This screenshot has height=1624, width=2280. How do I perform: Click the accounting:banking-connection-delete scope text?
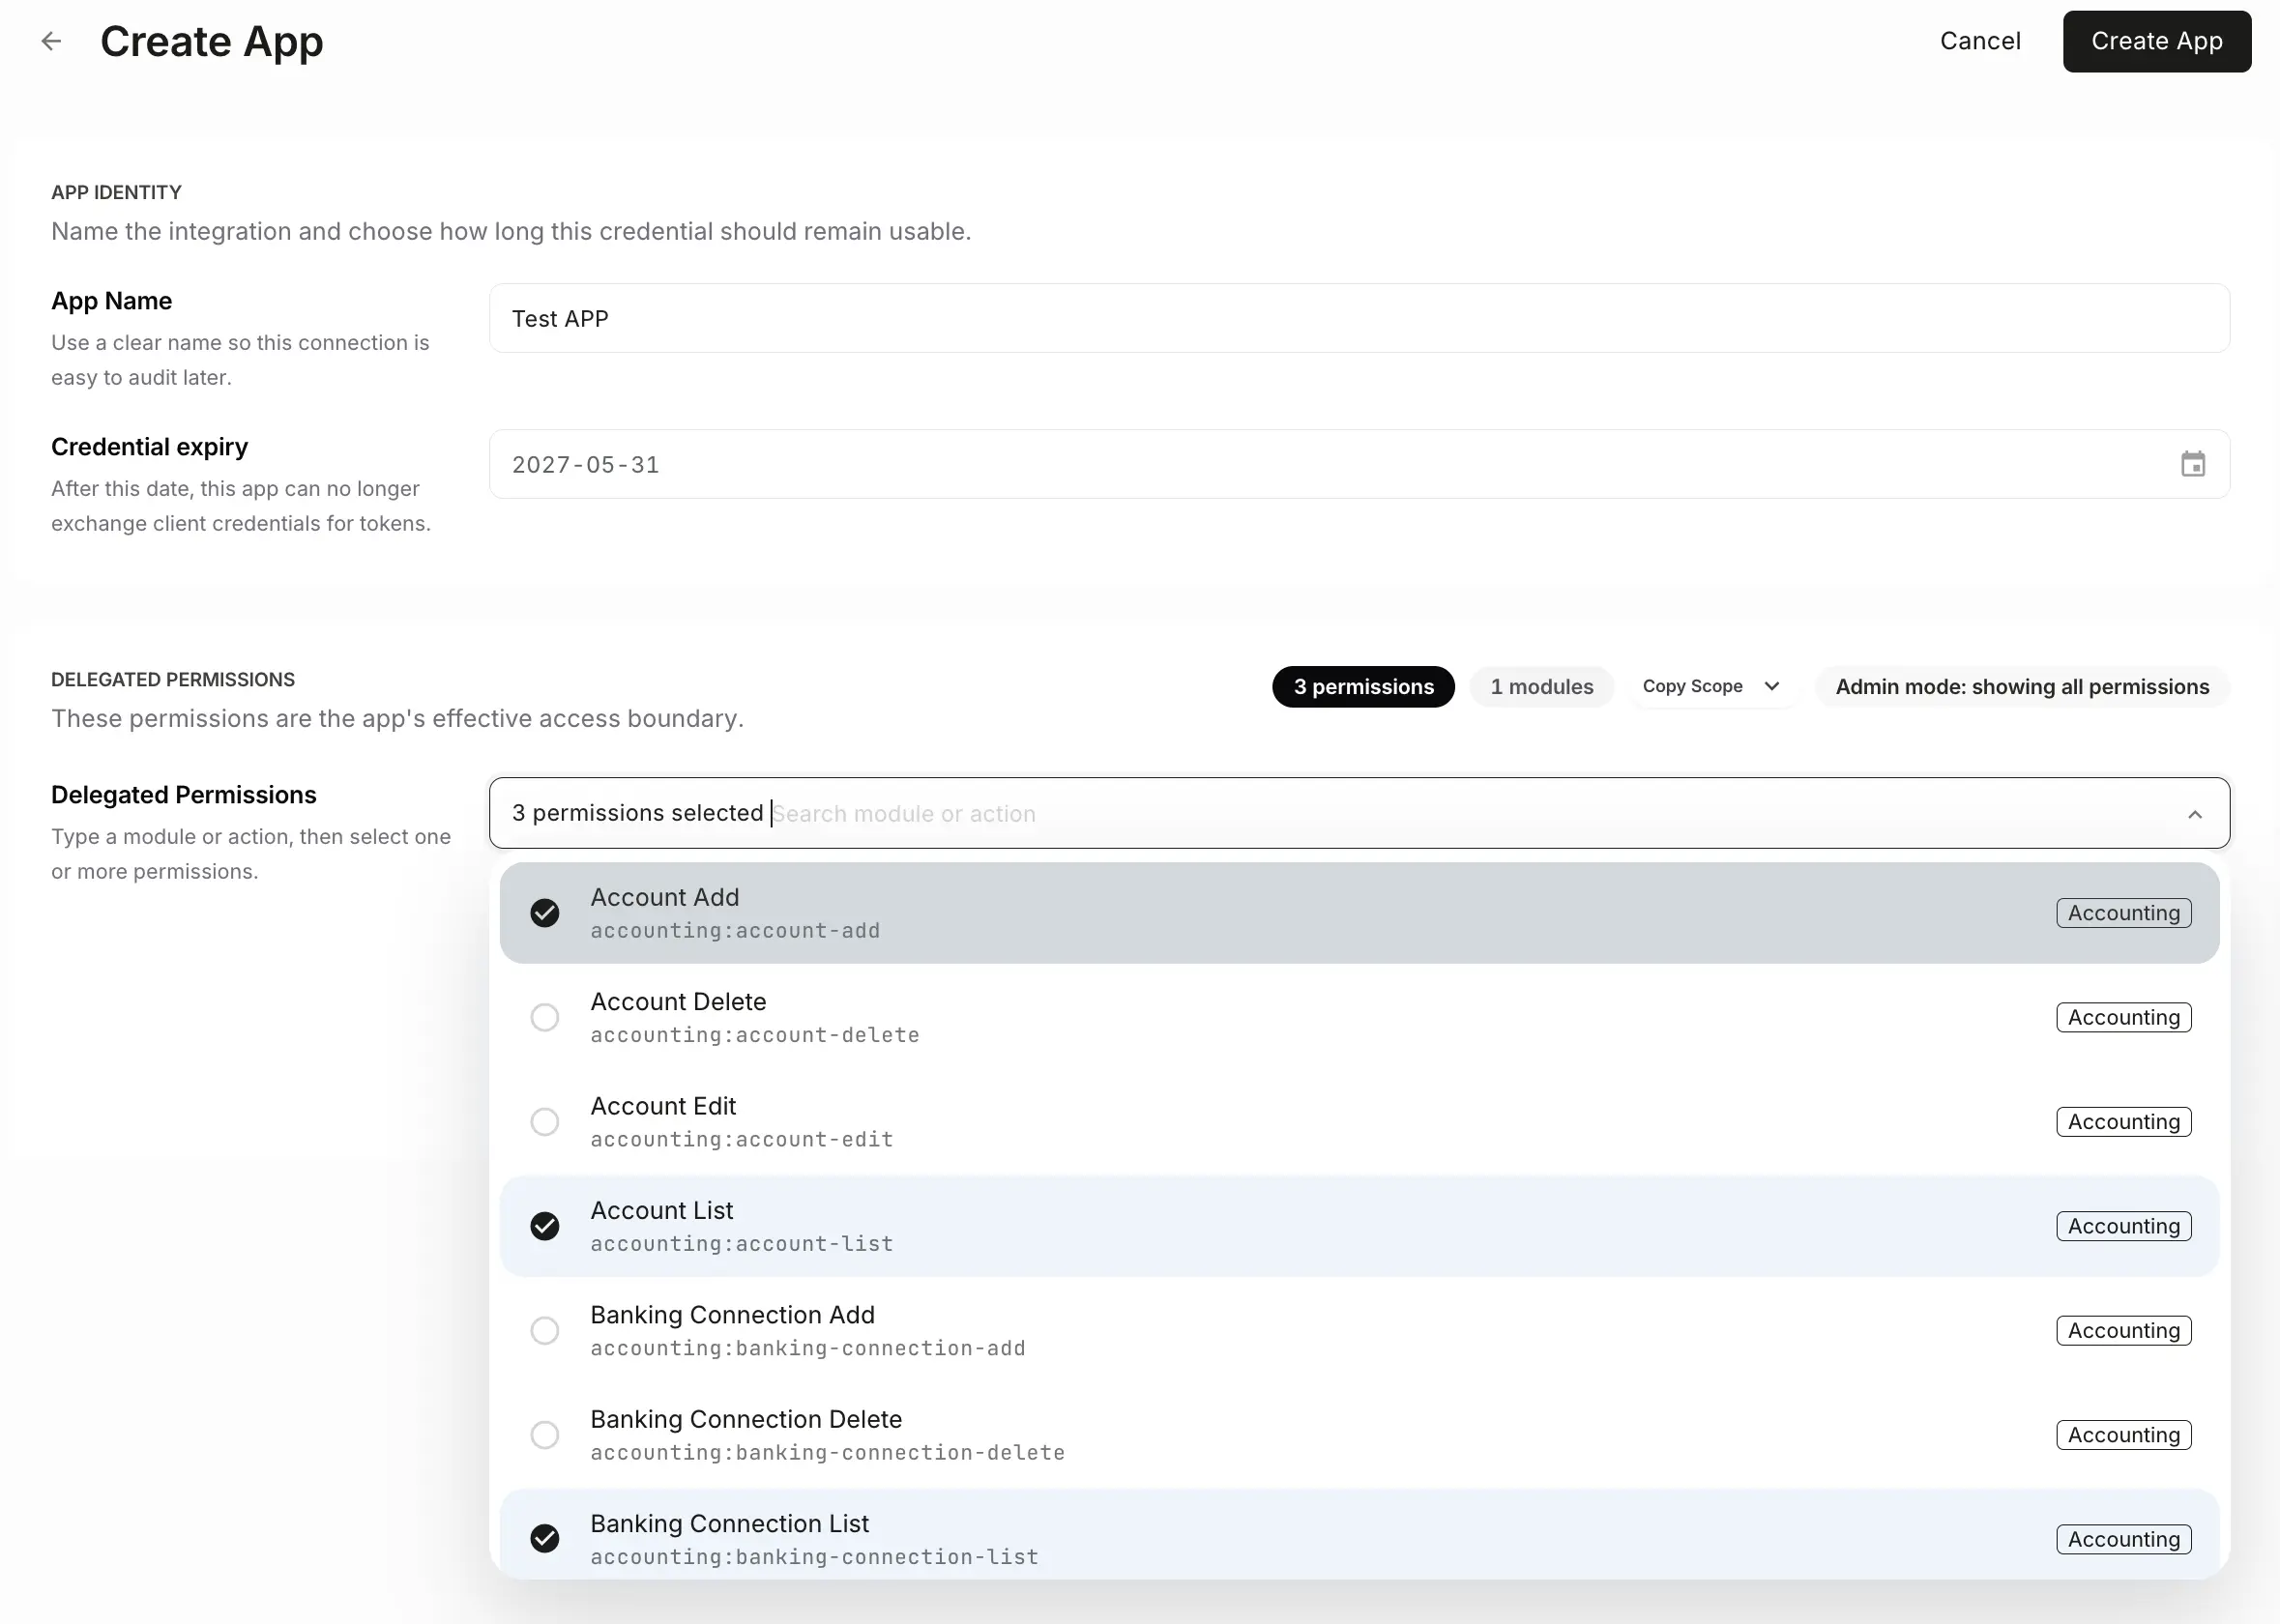(828, 1453)
